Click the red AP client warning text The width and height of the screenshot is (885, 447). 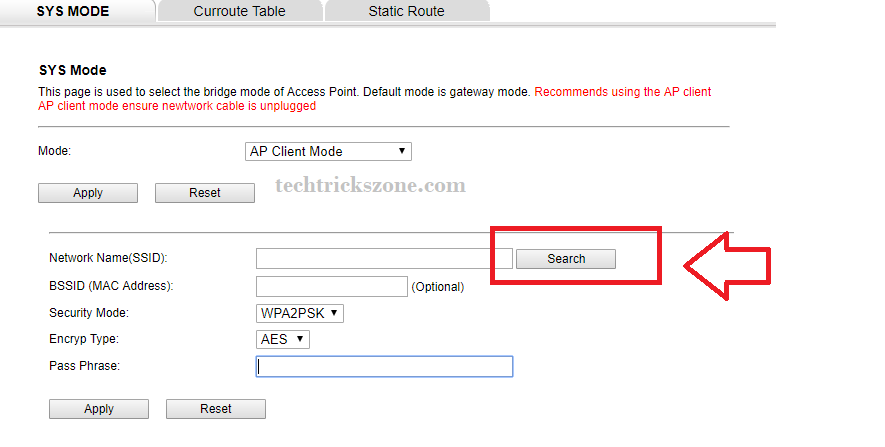(x=622, y=92)
